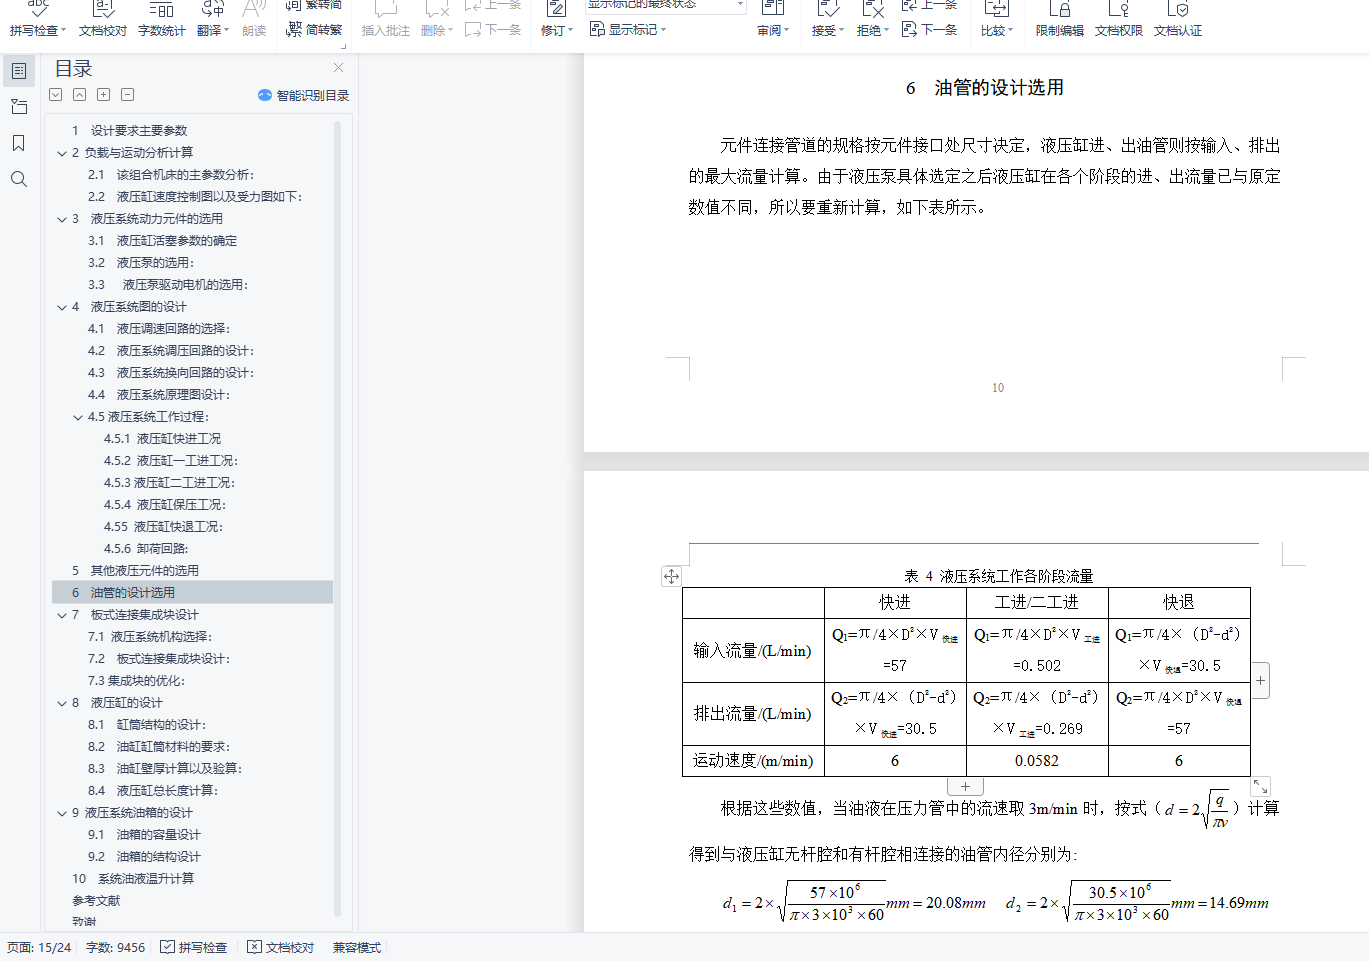Screen dimensions: 1369x961
Task: Click 兼容模式 in the status bar
Action: (357, 948)
